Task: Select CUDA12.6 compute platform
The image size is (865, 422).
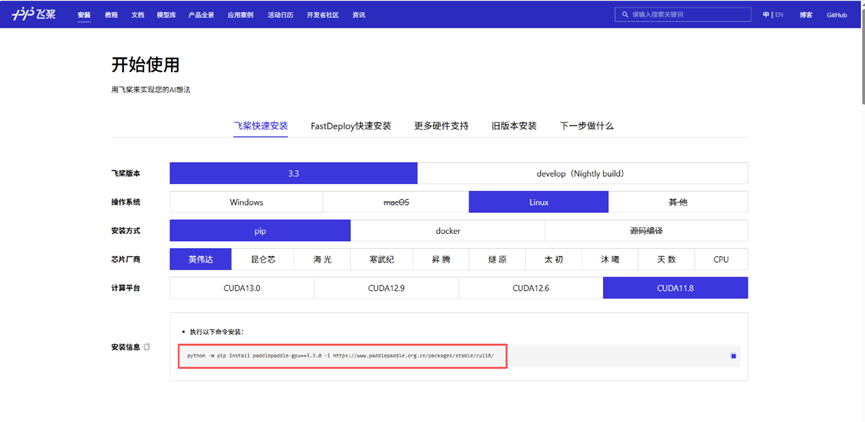Action: [531, 288]
